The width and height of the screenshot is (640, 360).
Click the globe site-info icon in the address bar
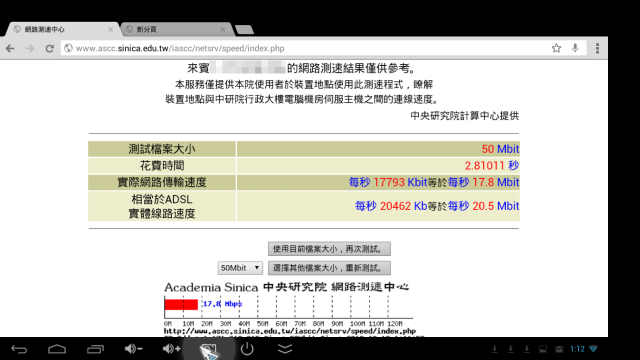click(x=68, y=48)
